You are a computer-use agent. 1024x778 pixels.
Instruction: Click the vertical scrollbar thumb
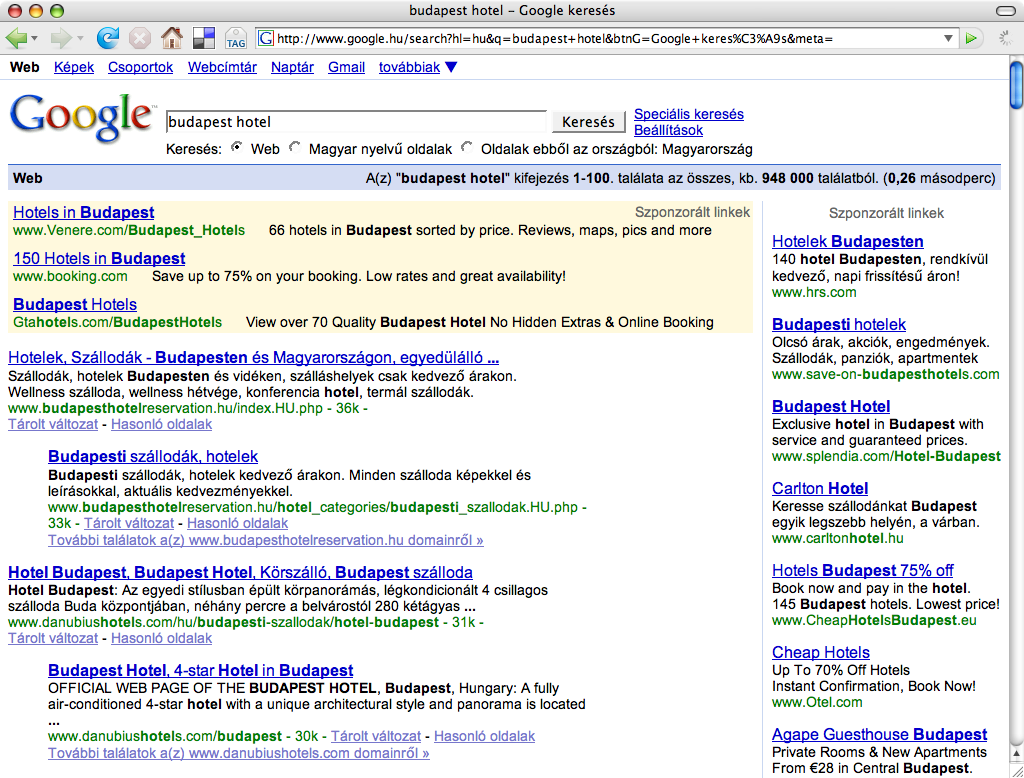click(1016, 85)
